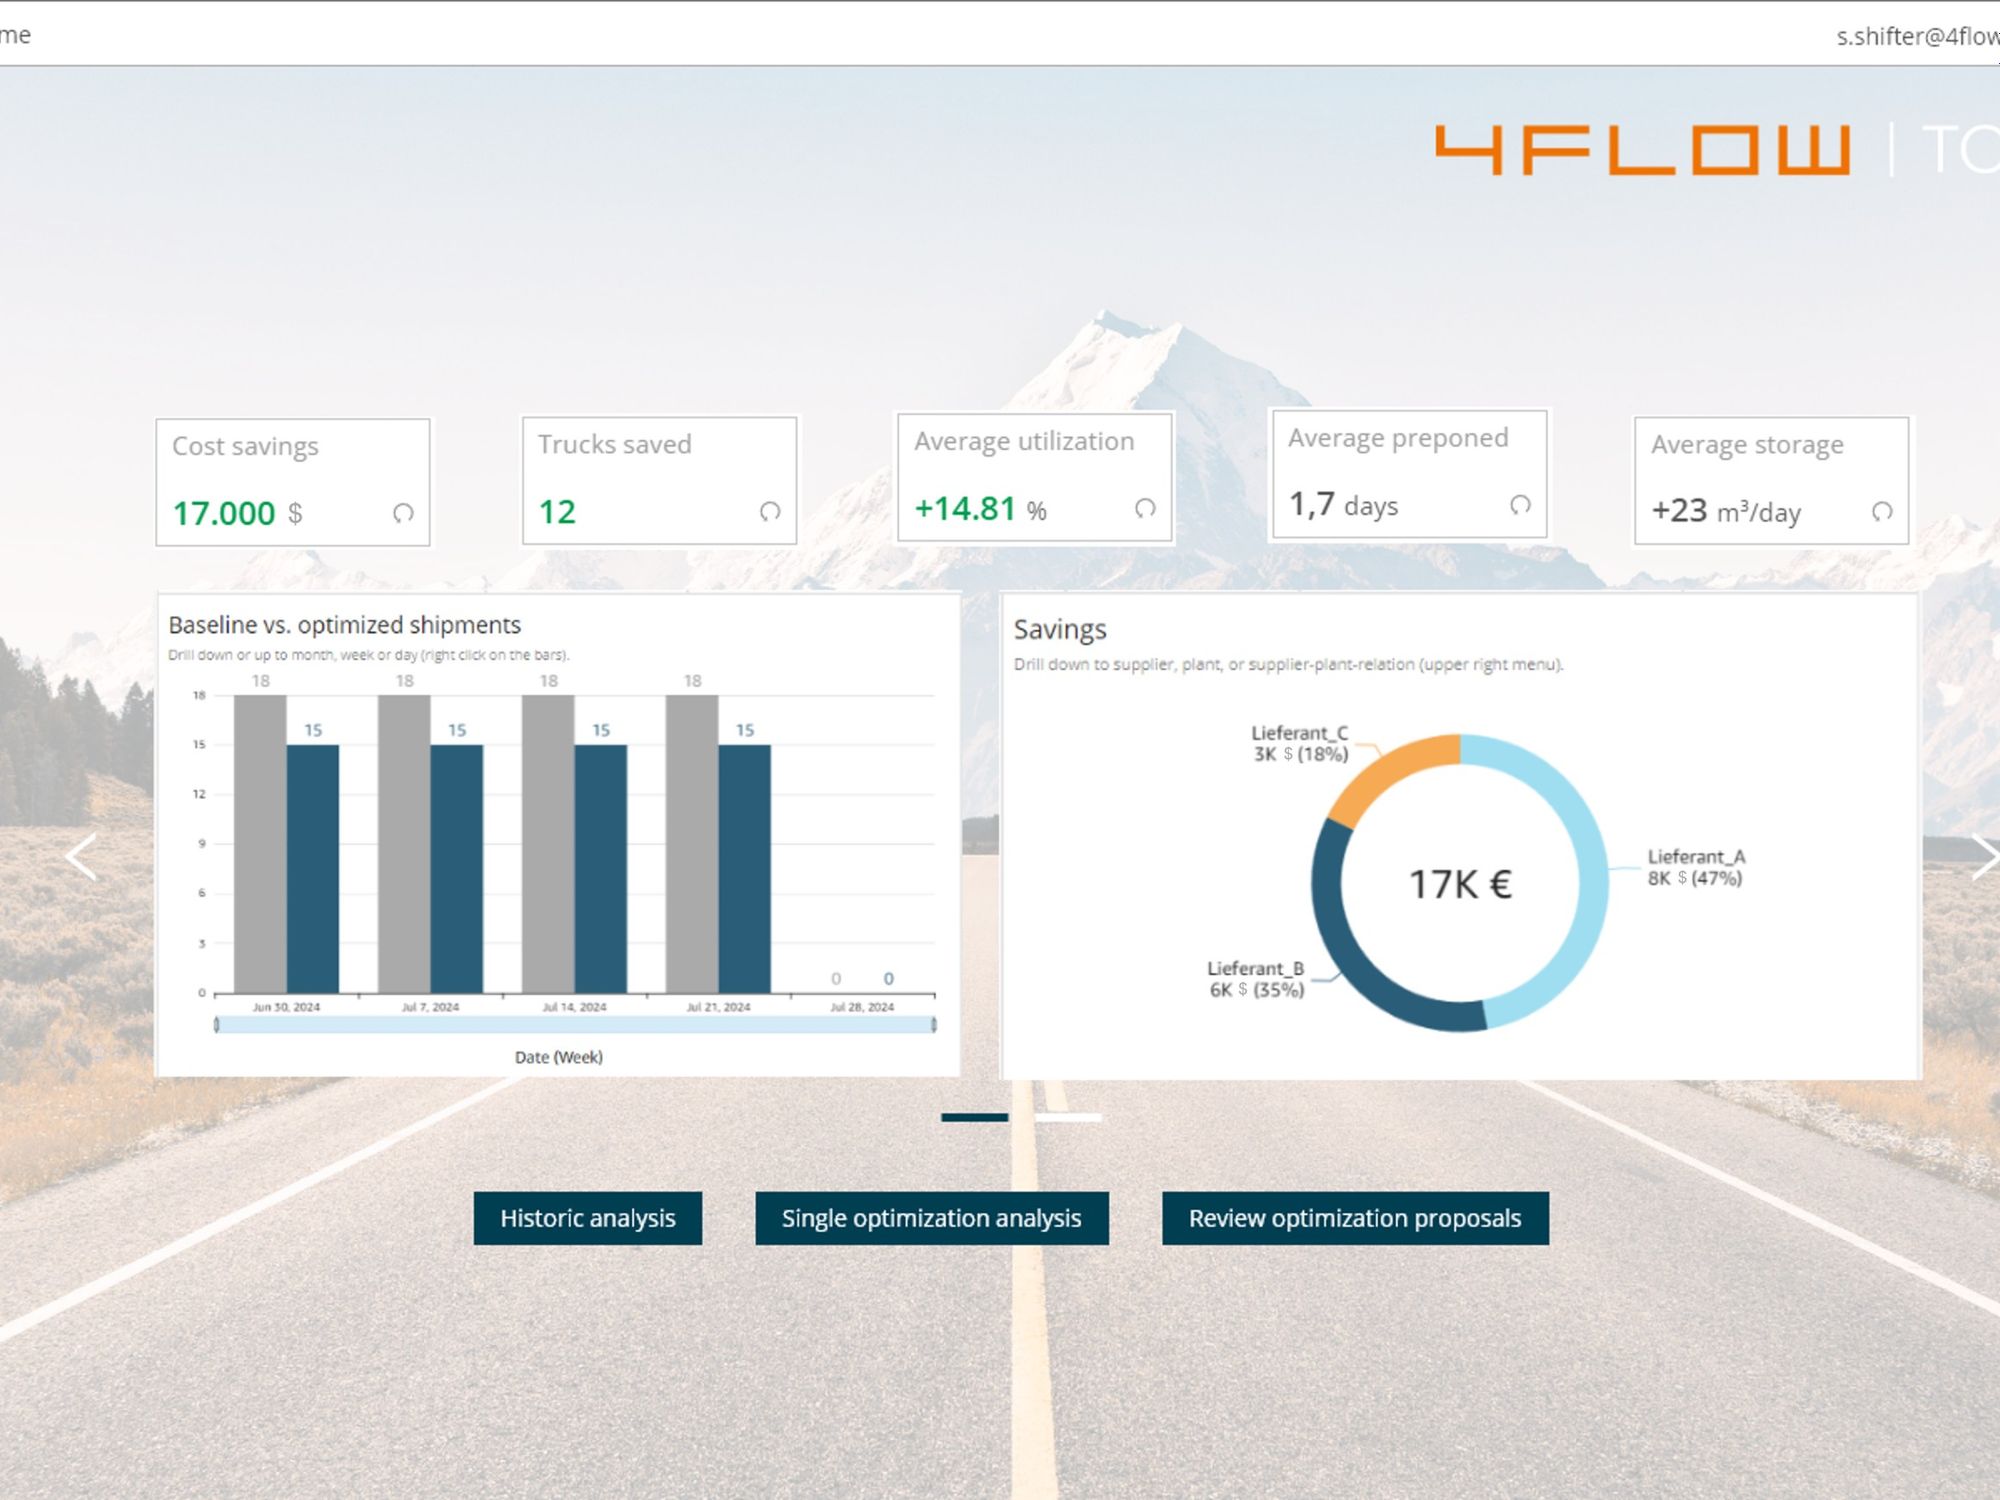
Task: Click refresh icon in Average utilization card
Action: (1145, 508)
